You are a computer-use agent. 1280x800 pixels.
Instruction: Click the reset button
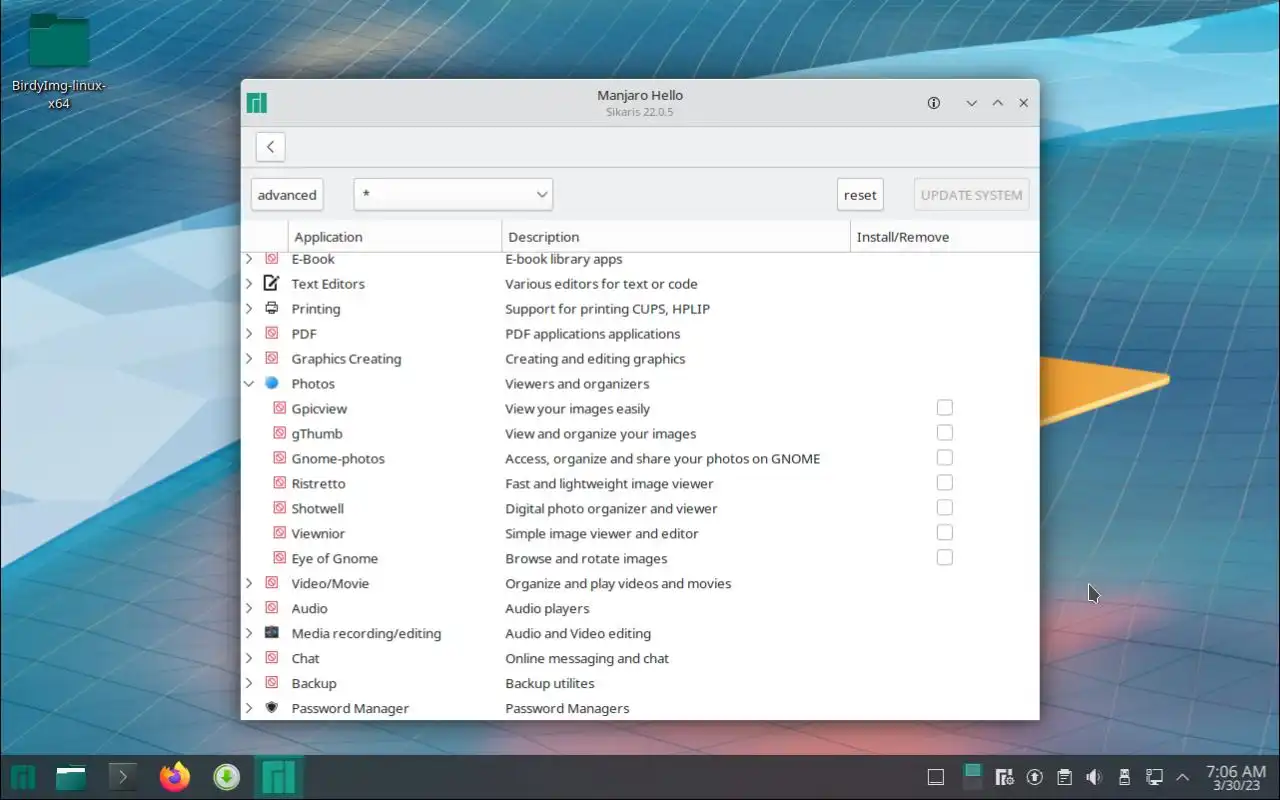860,195
